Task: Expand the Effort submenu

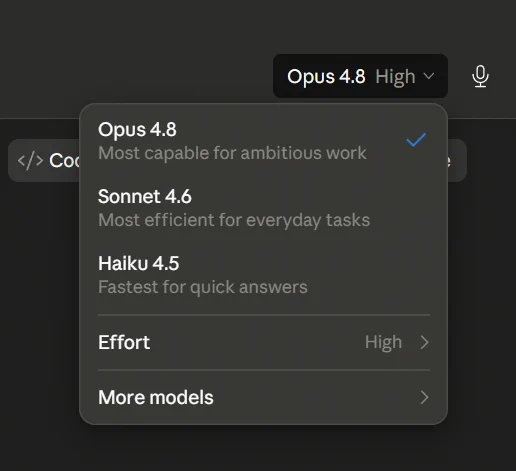Action: pos(264,342)
